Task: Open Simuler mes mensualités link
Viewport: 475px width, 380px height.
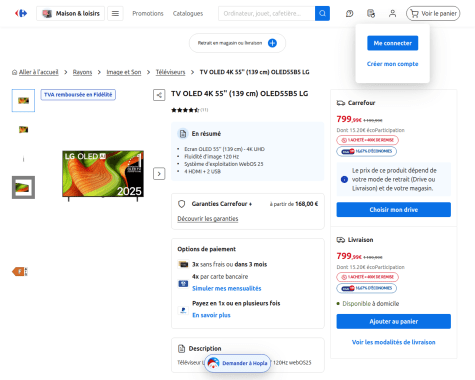Action: 227,288
